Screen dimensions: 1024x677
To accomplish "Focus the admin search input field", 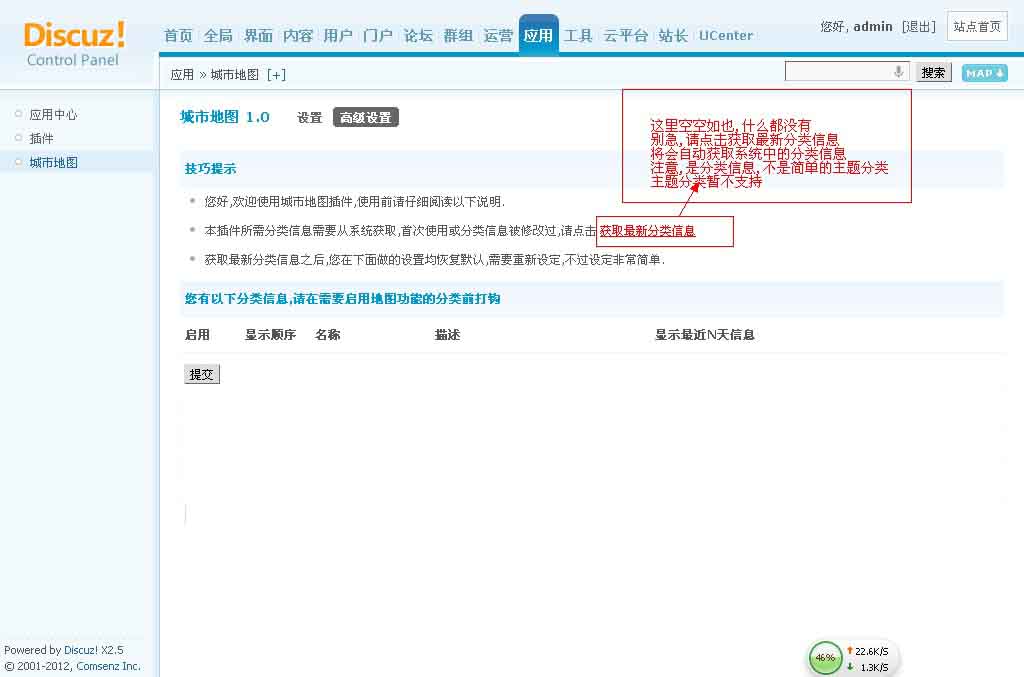I will point(846,71).
